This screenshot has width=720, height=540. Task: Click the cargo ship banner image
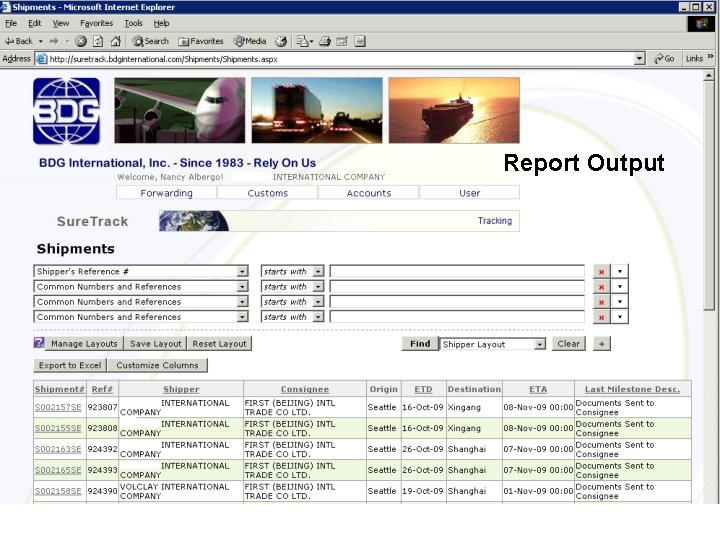(454, 110)
